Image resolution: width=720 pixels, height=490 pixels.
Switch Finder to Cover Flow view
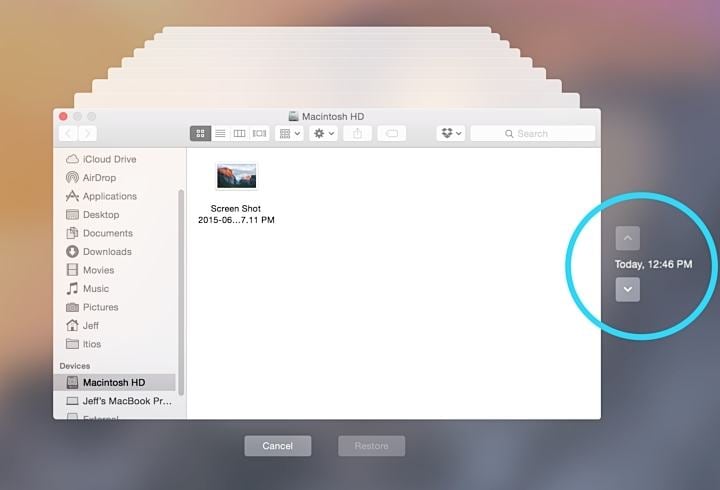tap(259, 134)
